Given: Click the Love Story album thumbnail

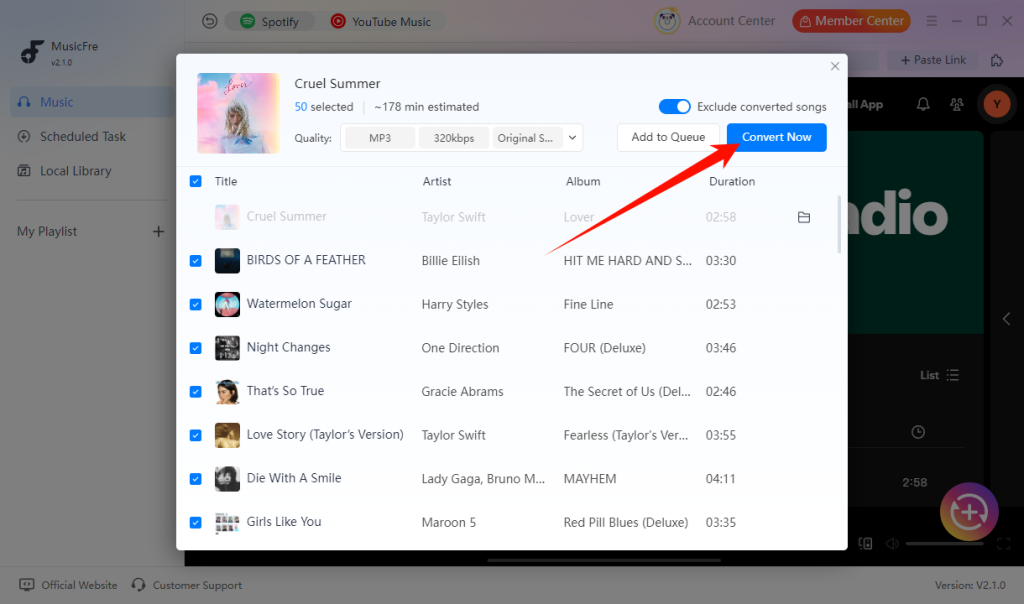Looking at the screenshot, I should [x=227, y=435].
